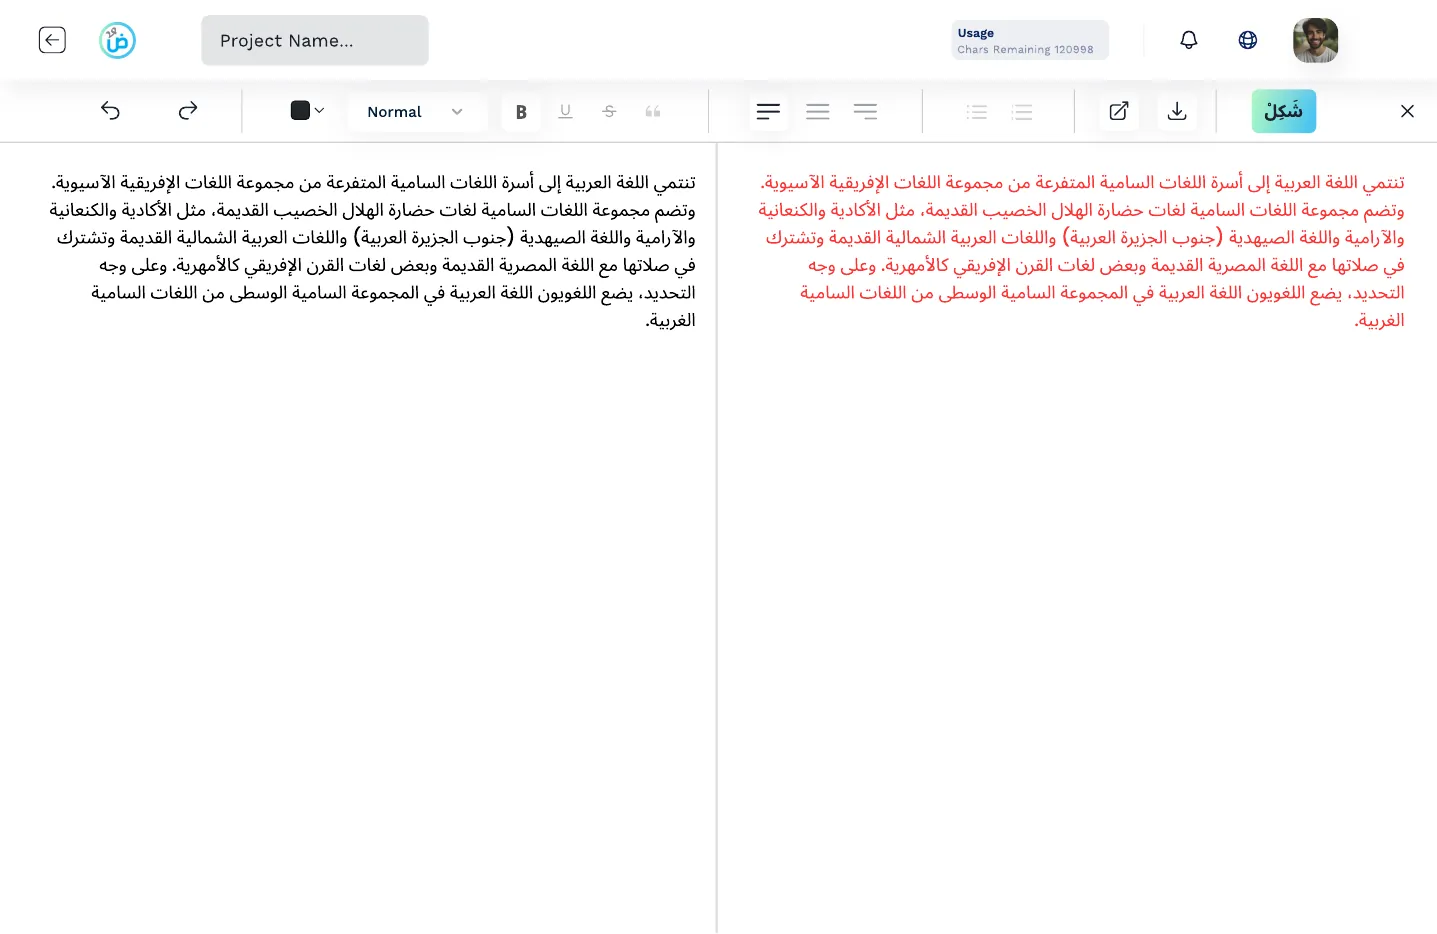Expand the Normal style dropdown
Image resolution: width=1437 pixels, height=934 pixels.
click(417, 112)
